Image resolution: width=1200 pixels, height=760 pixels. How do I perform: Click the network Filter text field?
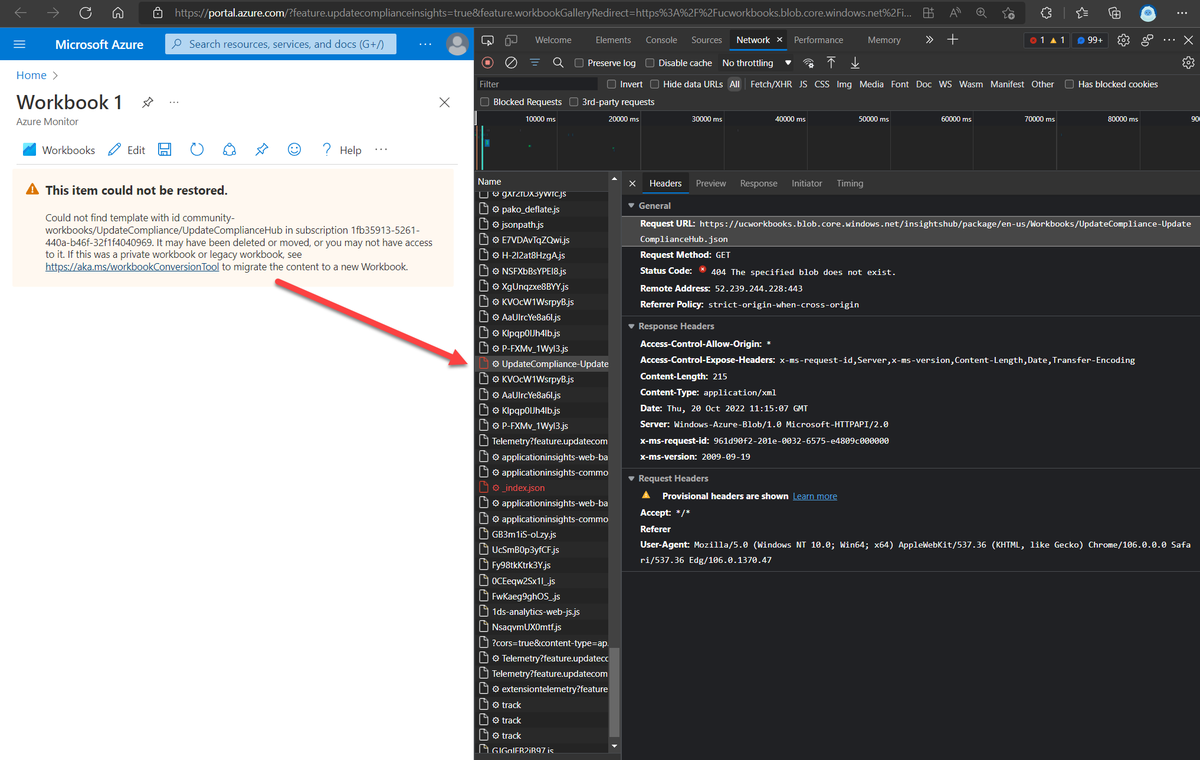click(x=538, y=84)
